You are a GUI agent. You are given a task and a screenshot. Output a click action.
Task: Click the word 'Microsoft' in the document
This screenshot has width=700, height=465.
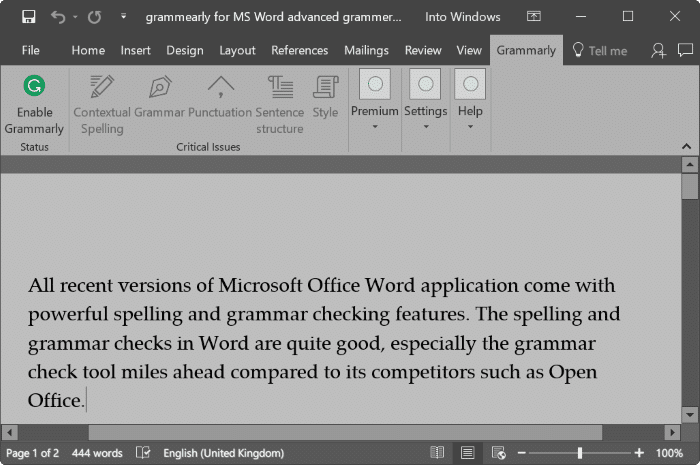pos(260,285)
